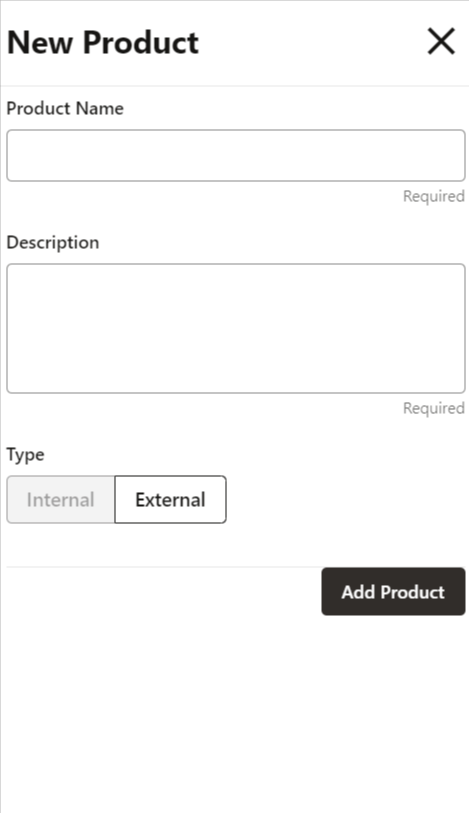Close the New Product panel with X
The height and width of the screenshot is (813, 470).
(441, 41)
